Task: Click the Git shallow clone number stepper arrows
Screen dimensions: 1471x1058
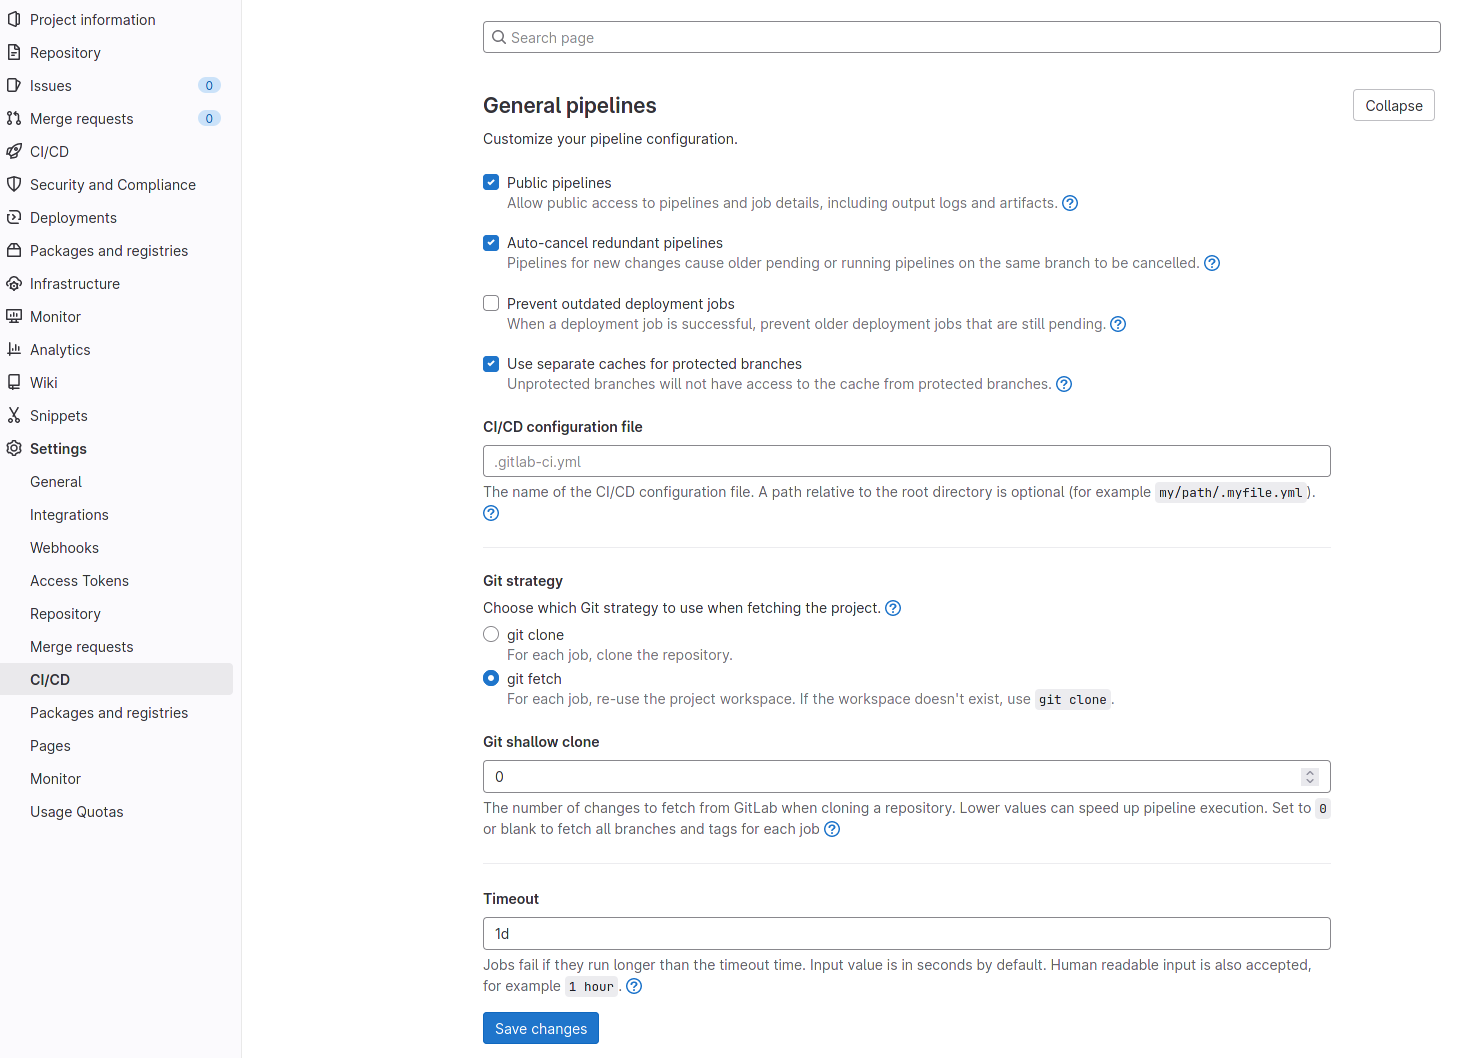Action: pos(1310,777)
